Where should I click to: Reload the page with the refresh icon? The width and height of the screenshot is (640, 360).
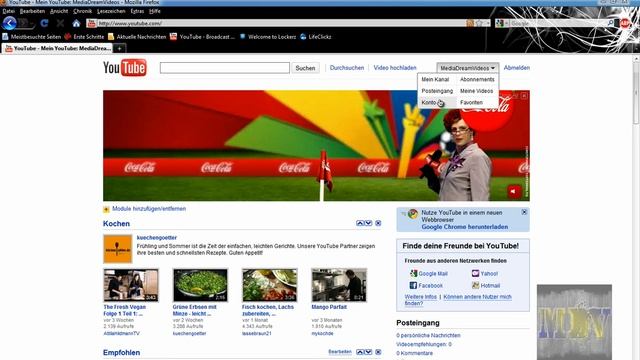[x=44, y=23]
